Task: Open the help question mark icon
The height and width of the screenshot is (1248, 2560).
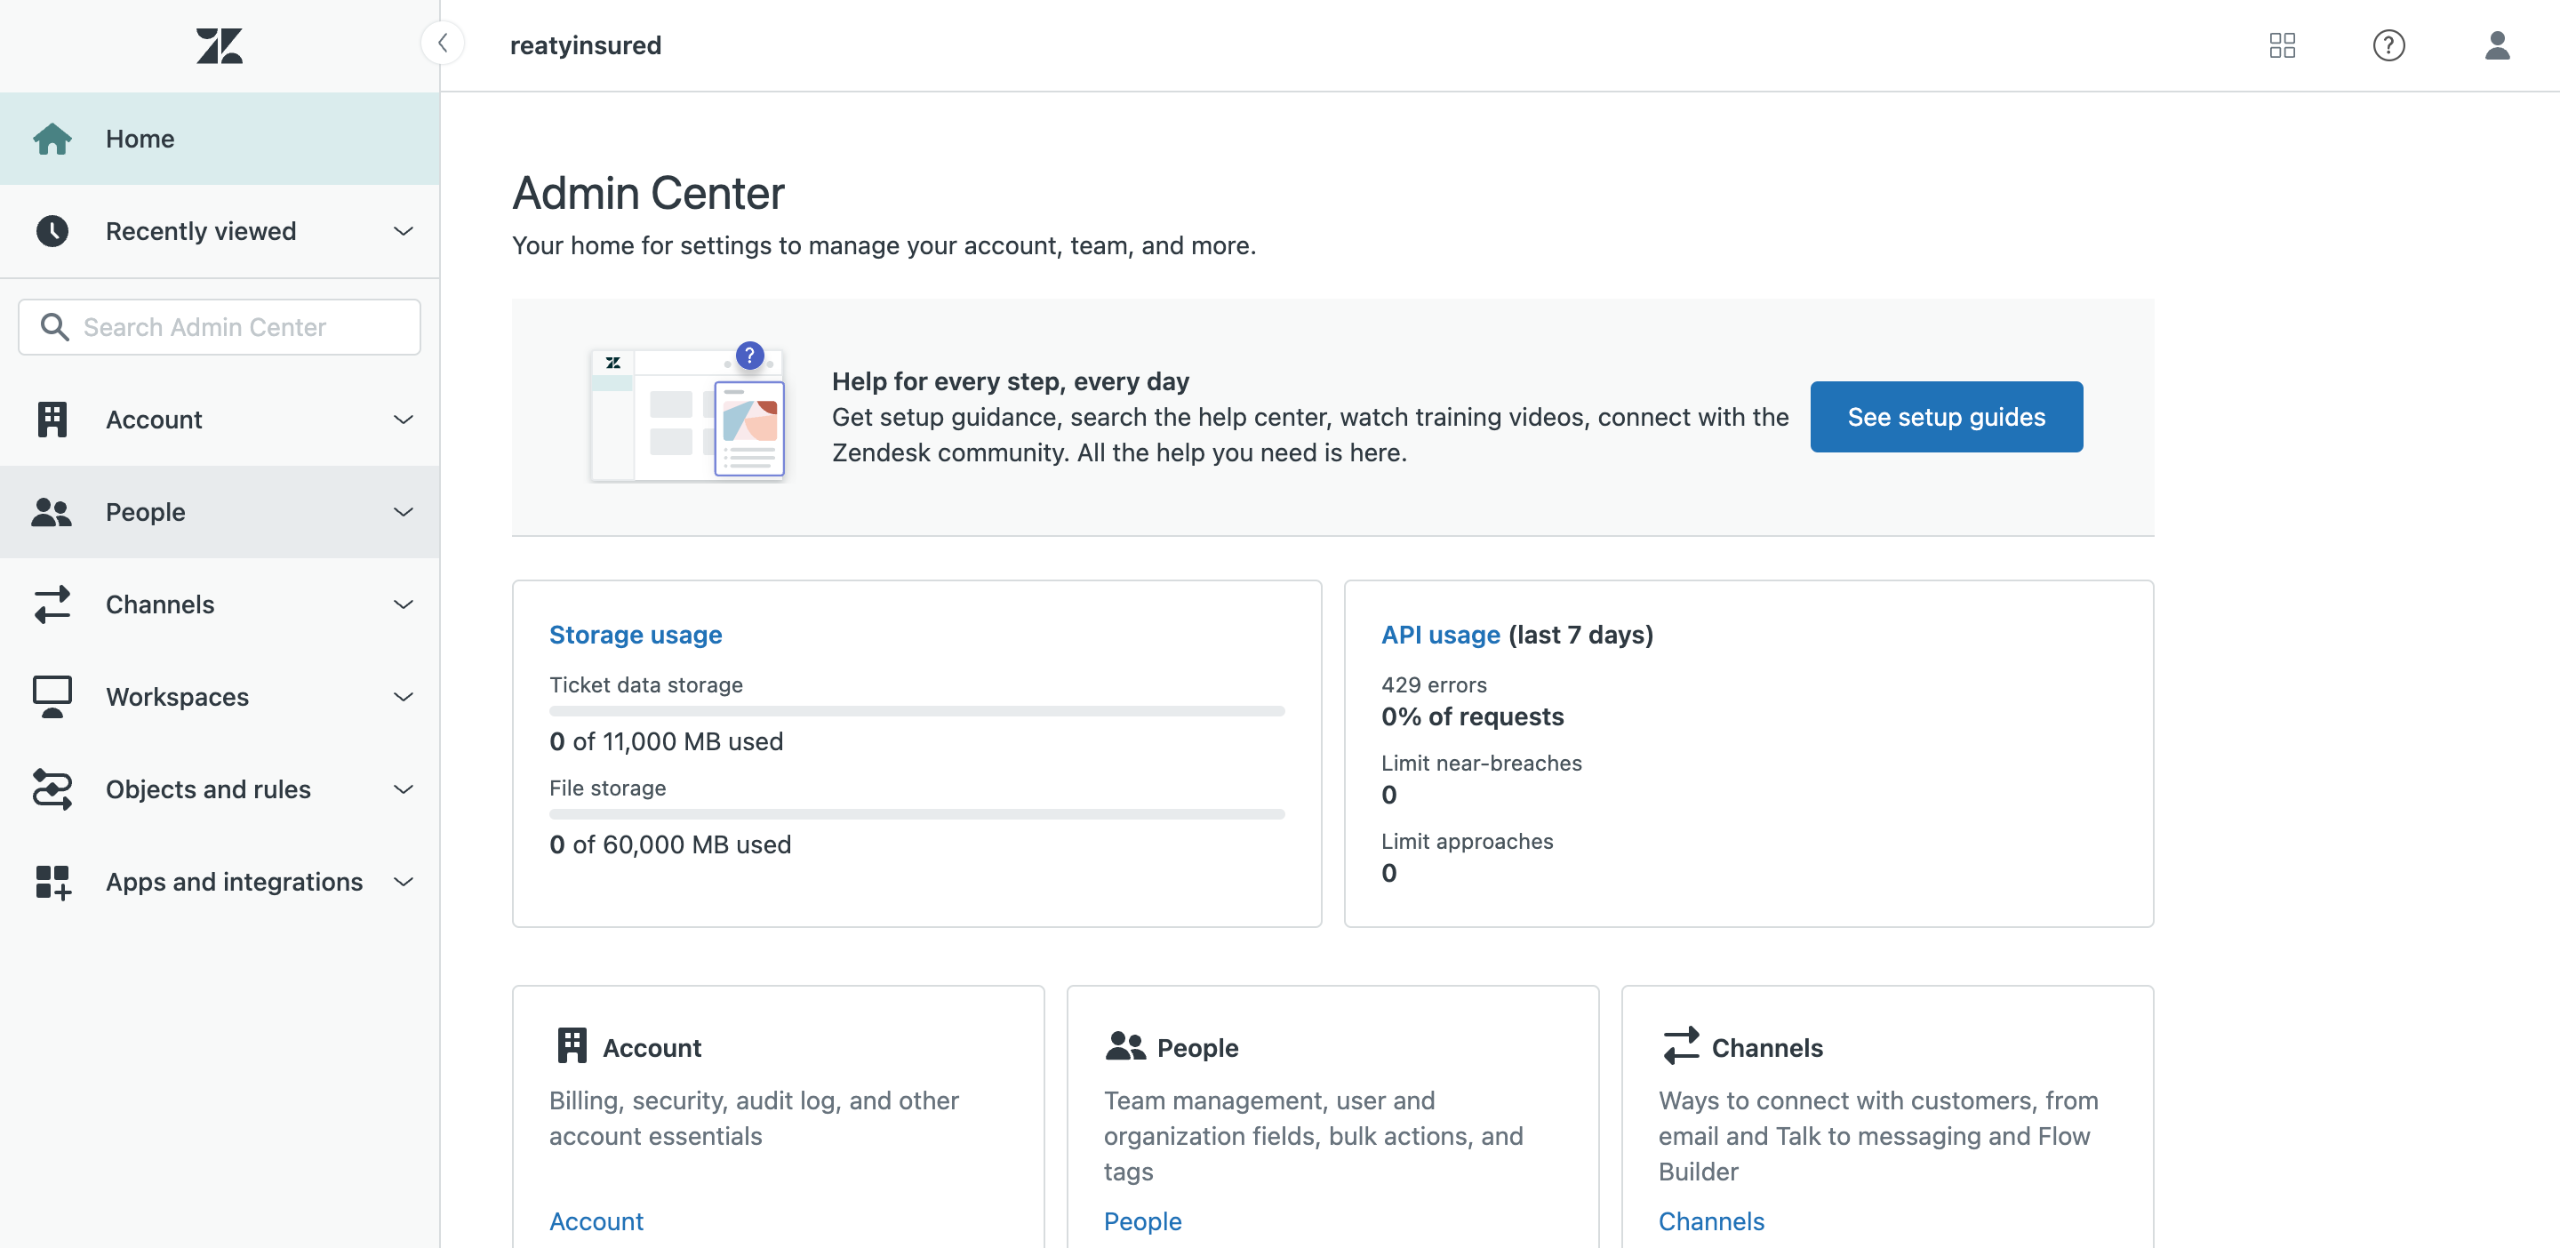Action: click(2388, 45)
